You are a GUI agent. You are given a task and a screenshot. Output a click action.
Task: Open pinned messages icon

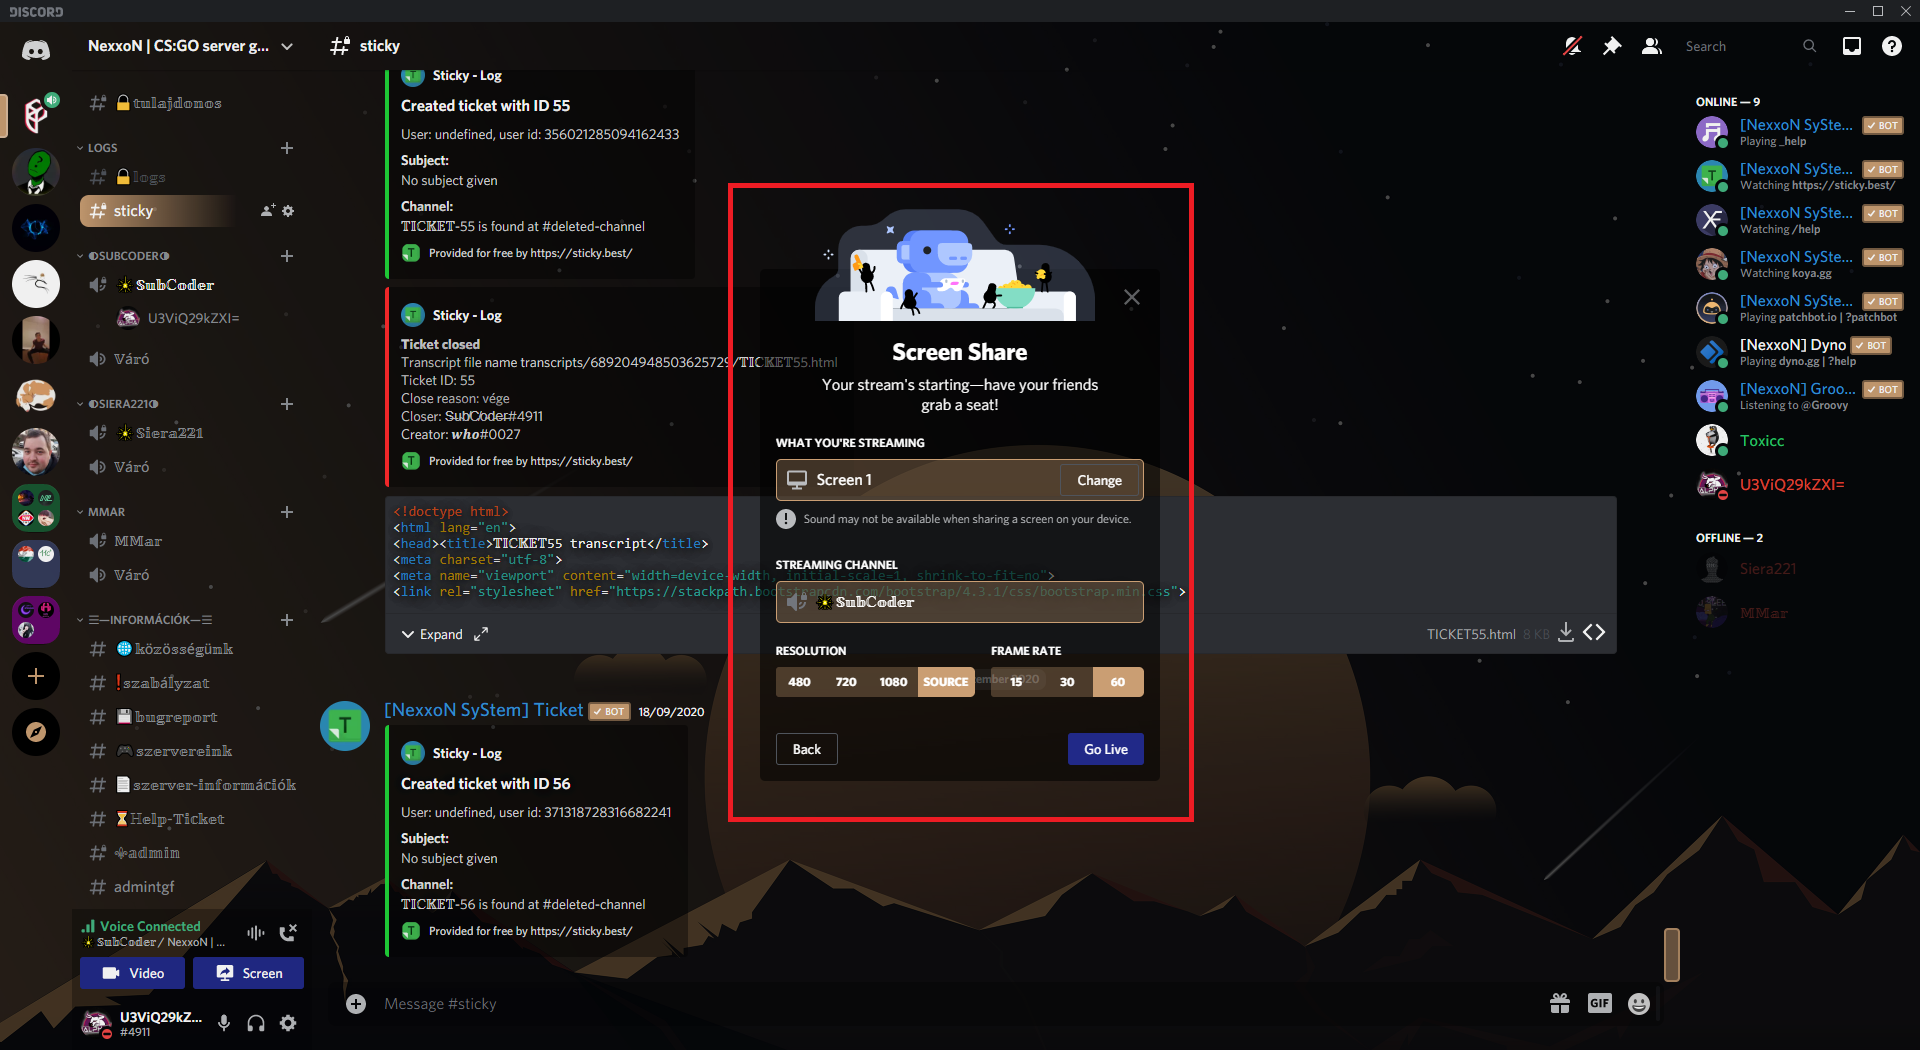coord(1612,46)
